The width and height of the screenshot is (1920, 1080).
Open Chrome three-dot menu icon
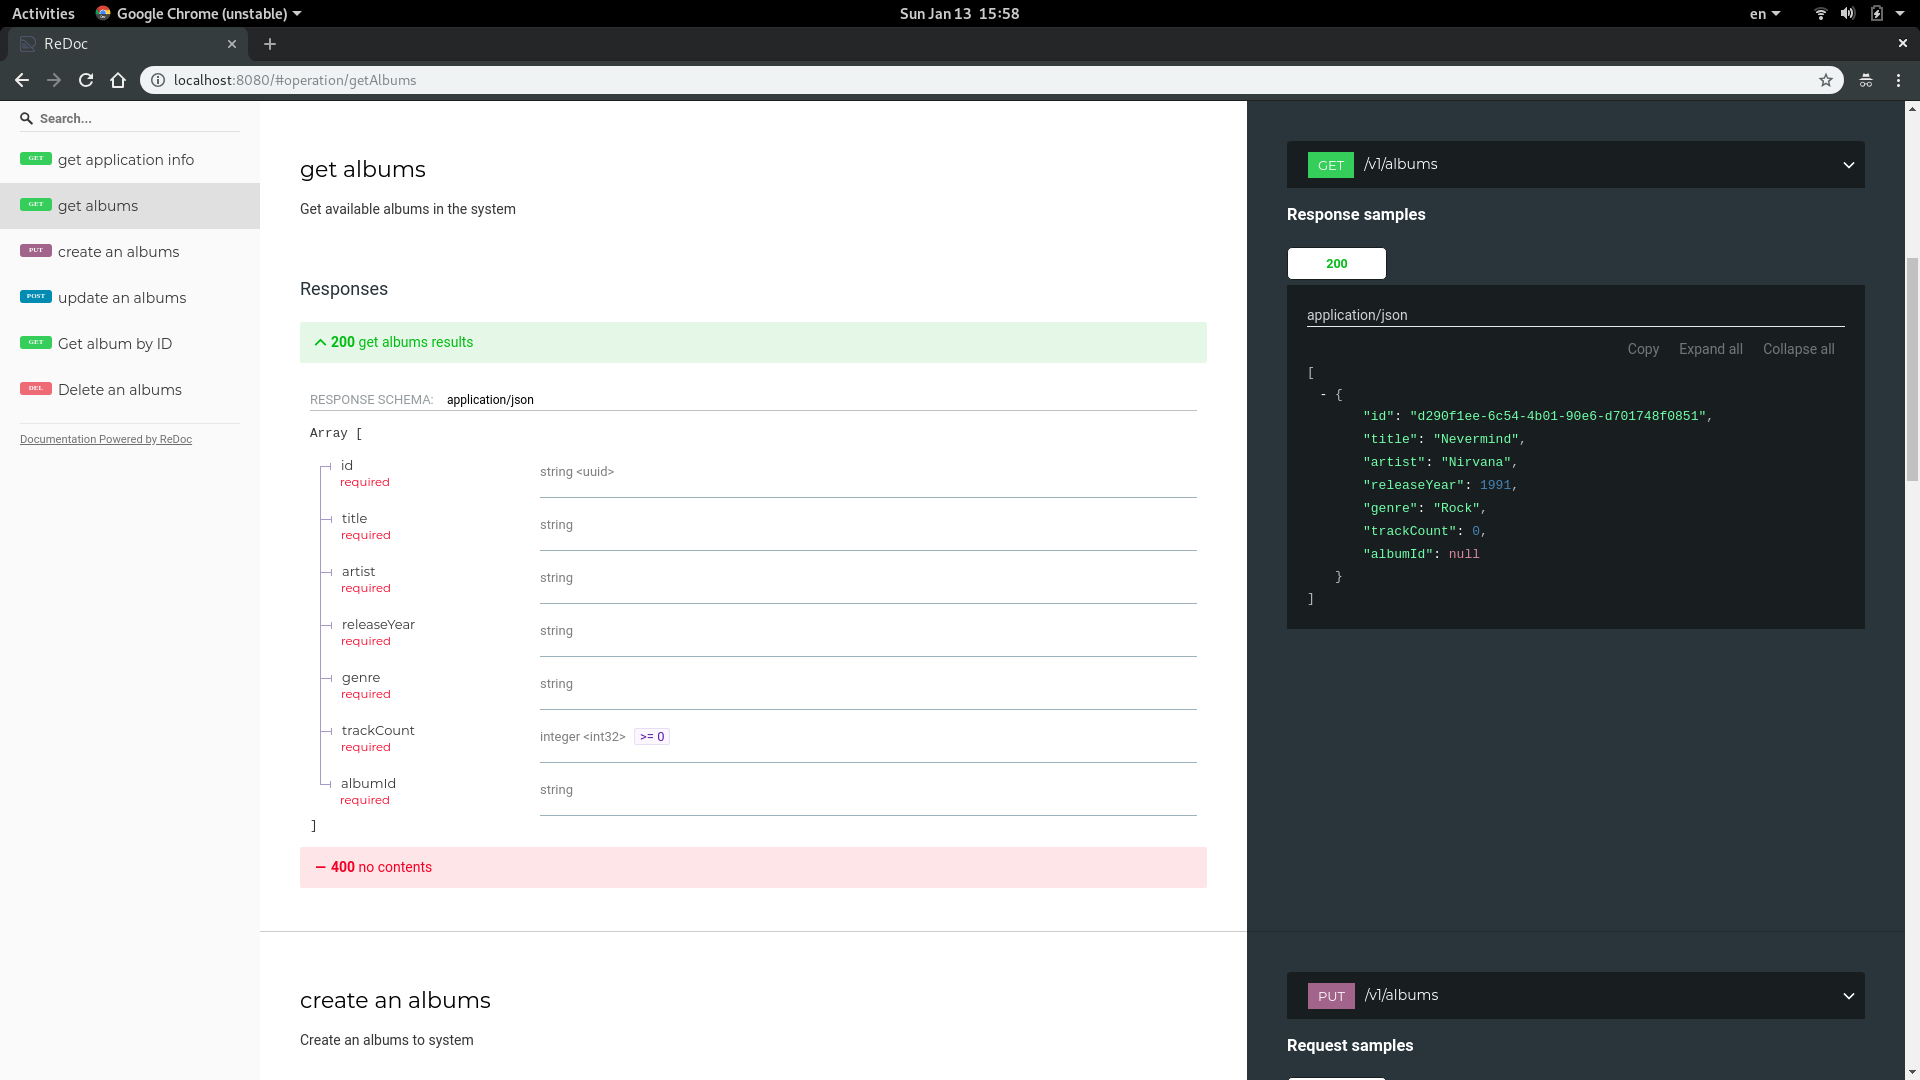[1898, 80]
